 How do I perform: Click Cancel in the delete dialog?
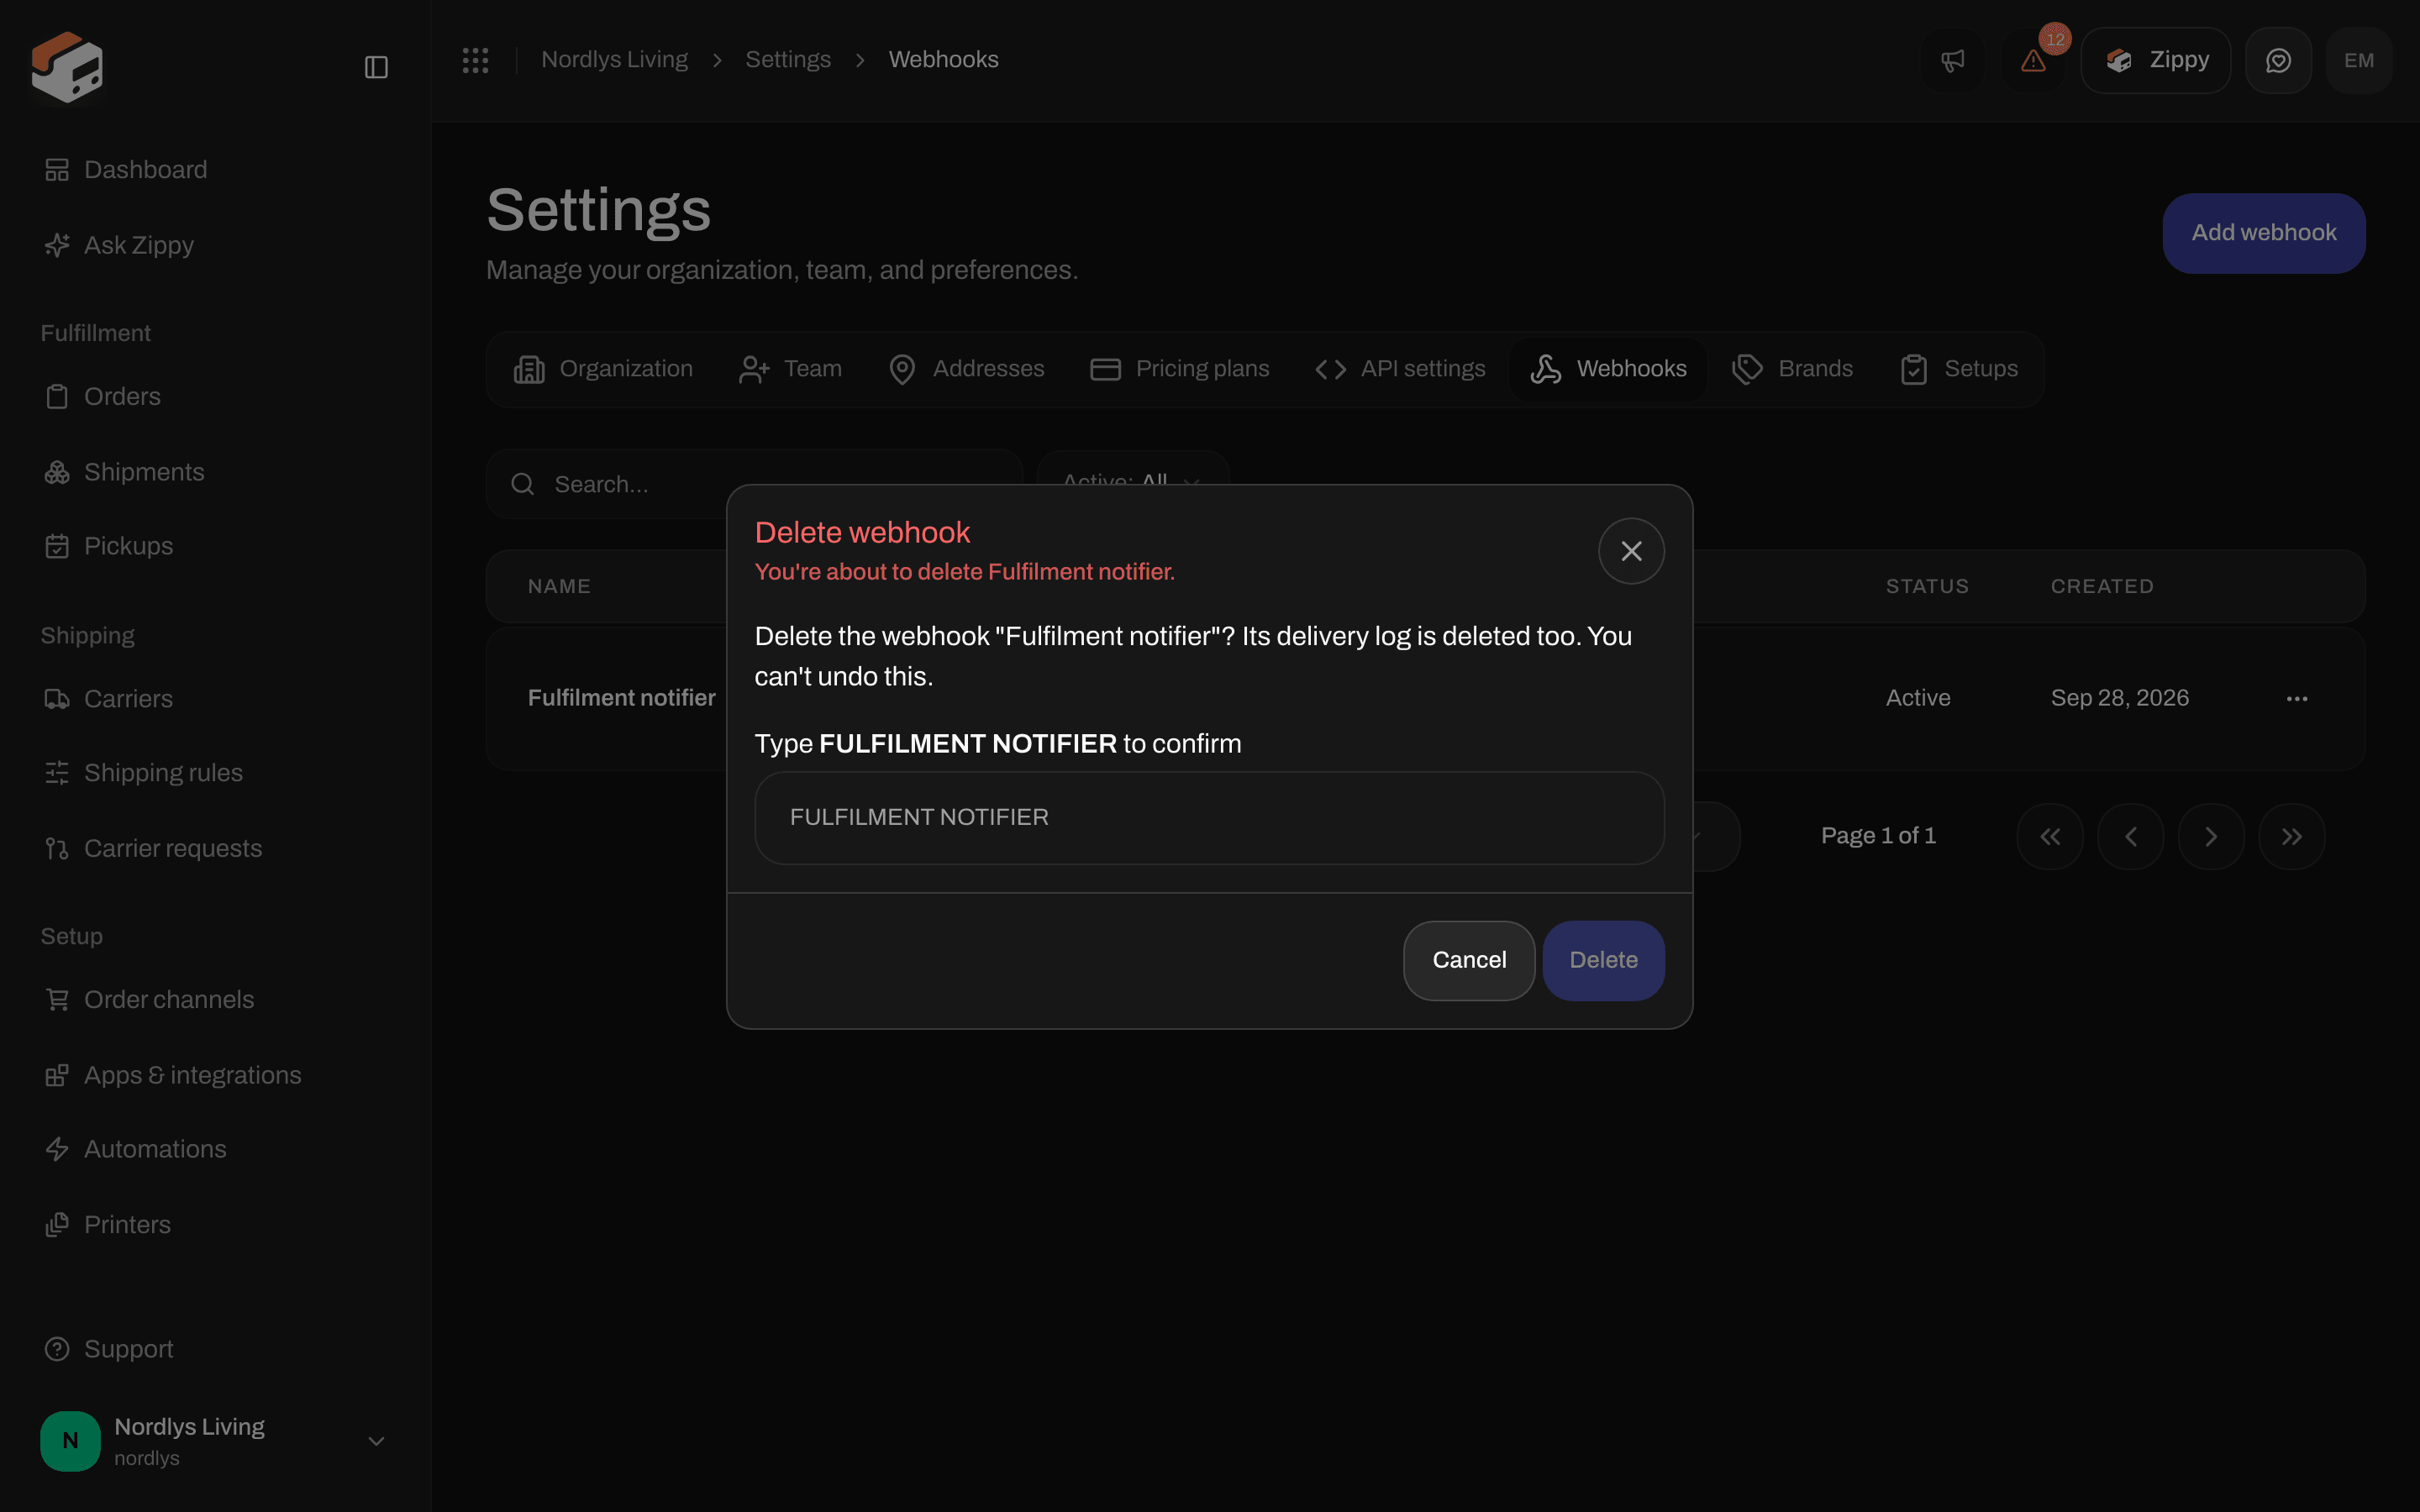(x=1469, y=960)
